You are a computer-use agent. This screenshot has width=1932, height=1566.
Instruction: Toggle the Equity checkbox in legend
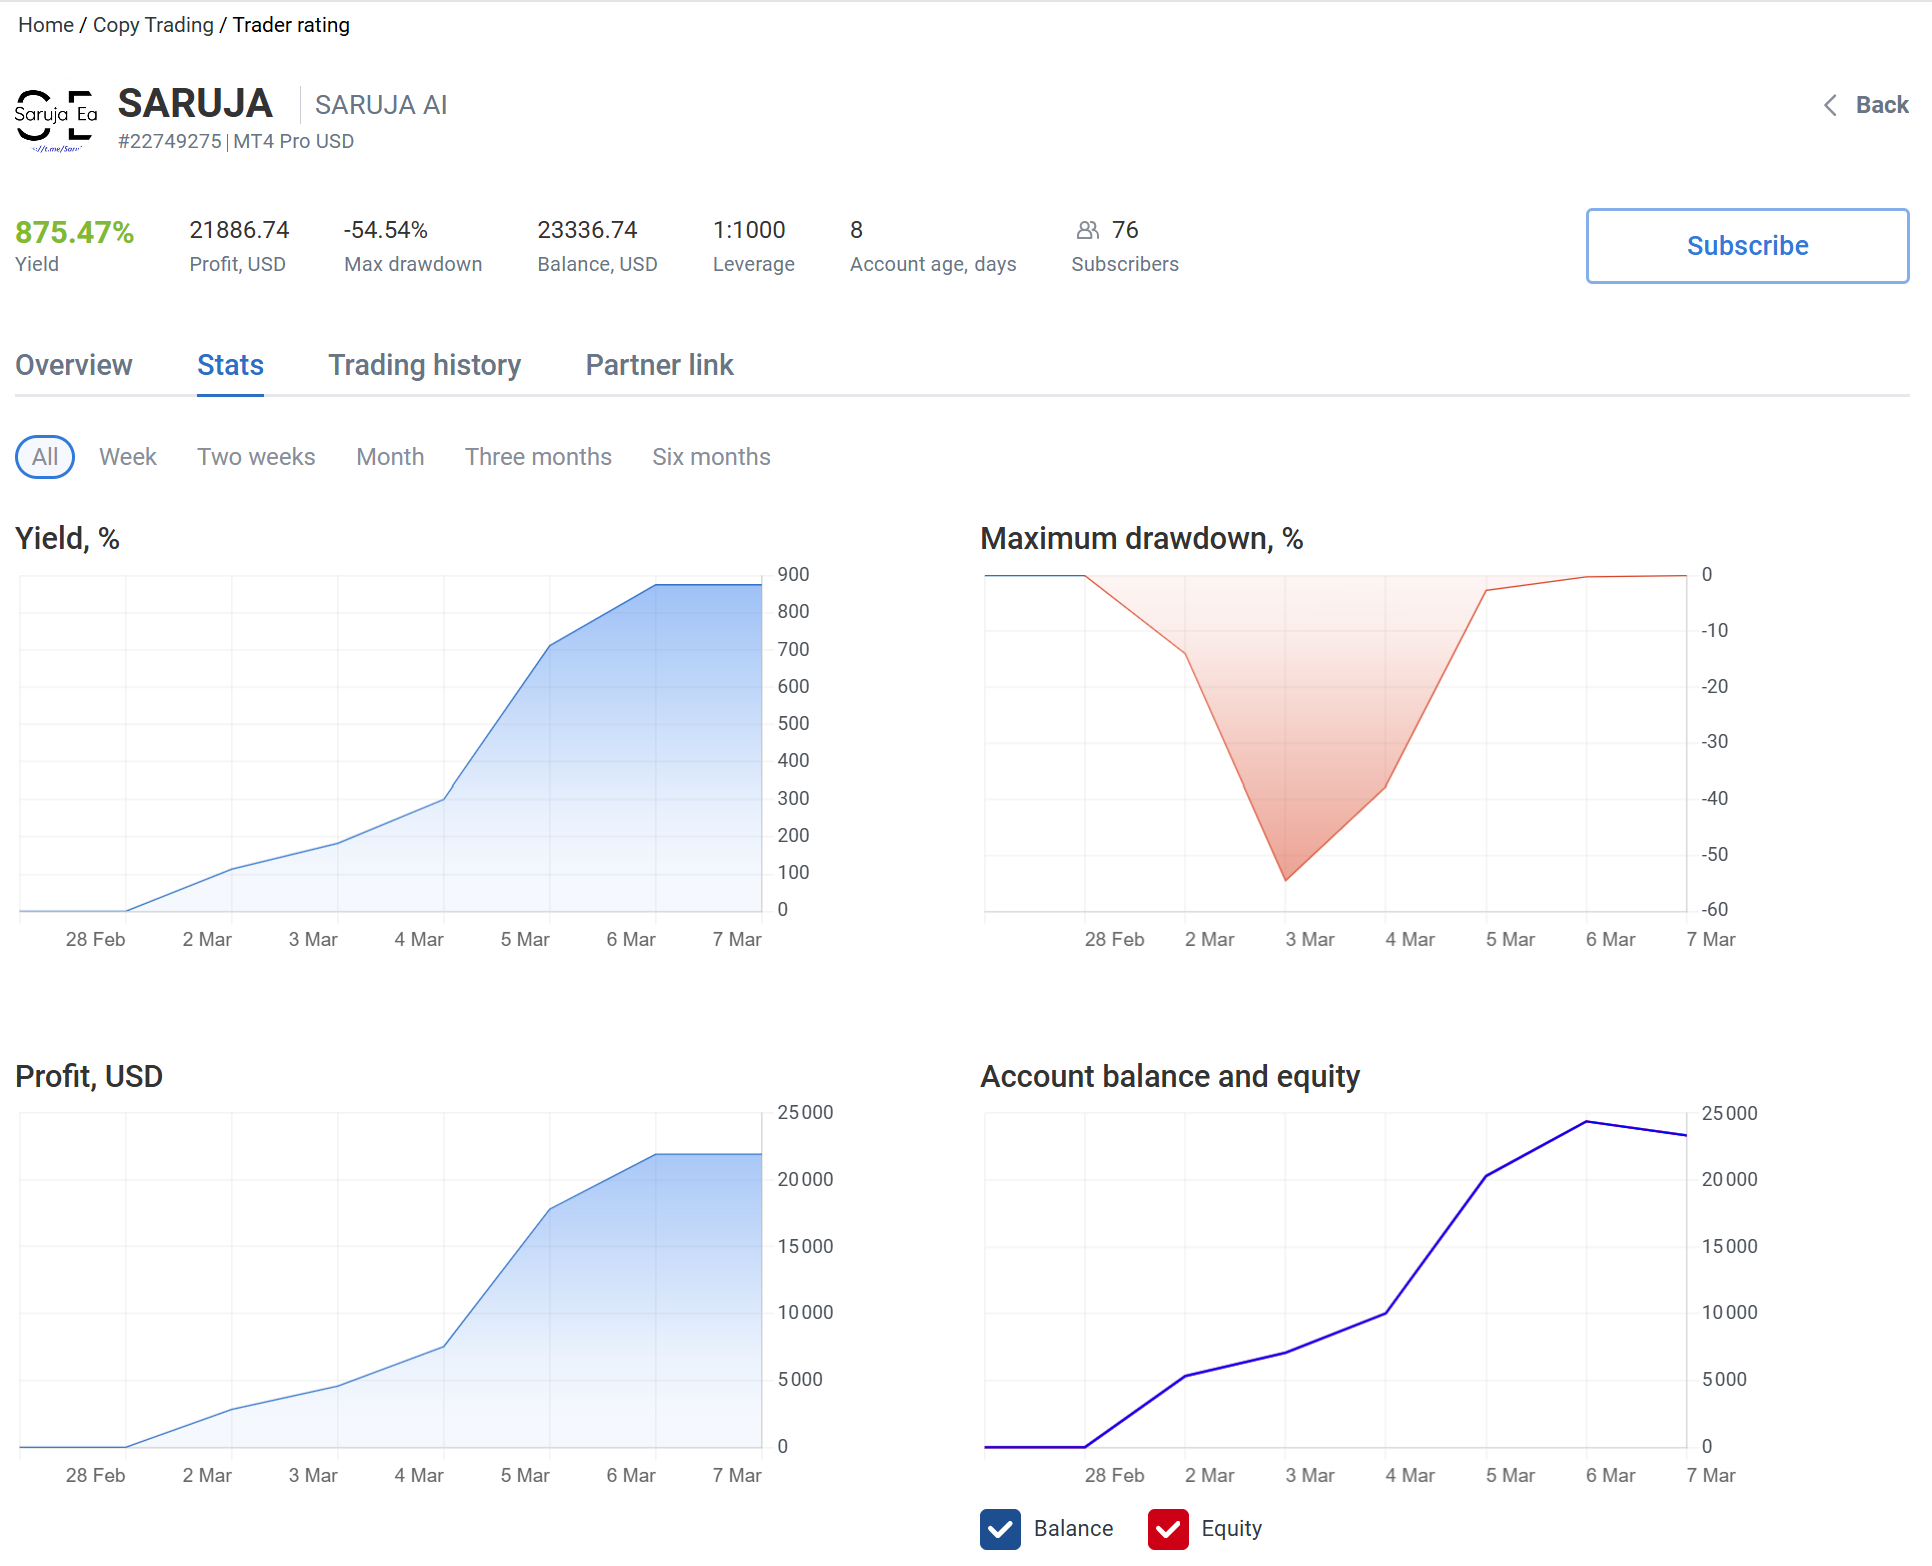(1168, 1529)
